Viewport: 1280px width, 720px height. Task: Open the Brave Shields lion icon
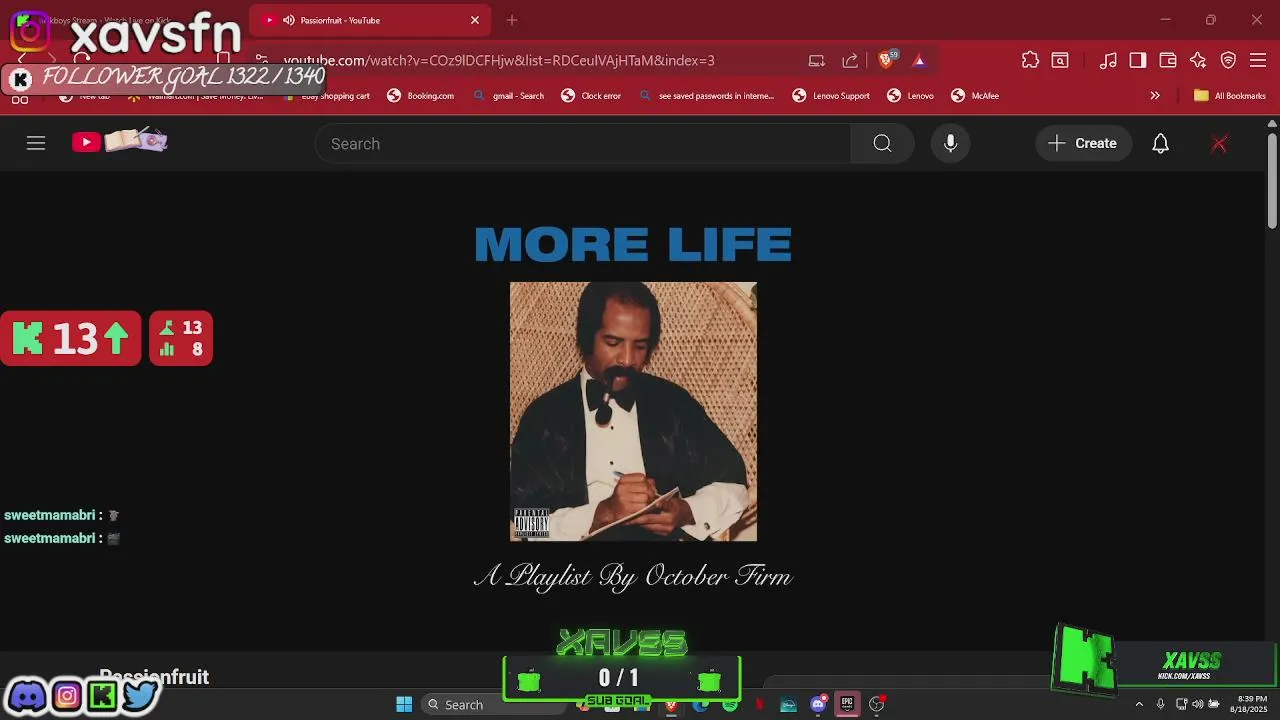(x=885, y=60)
